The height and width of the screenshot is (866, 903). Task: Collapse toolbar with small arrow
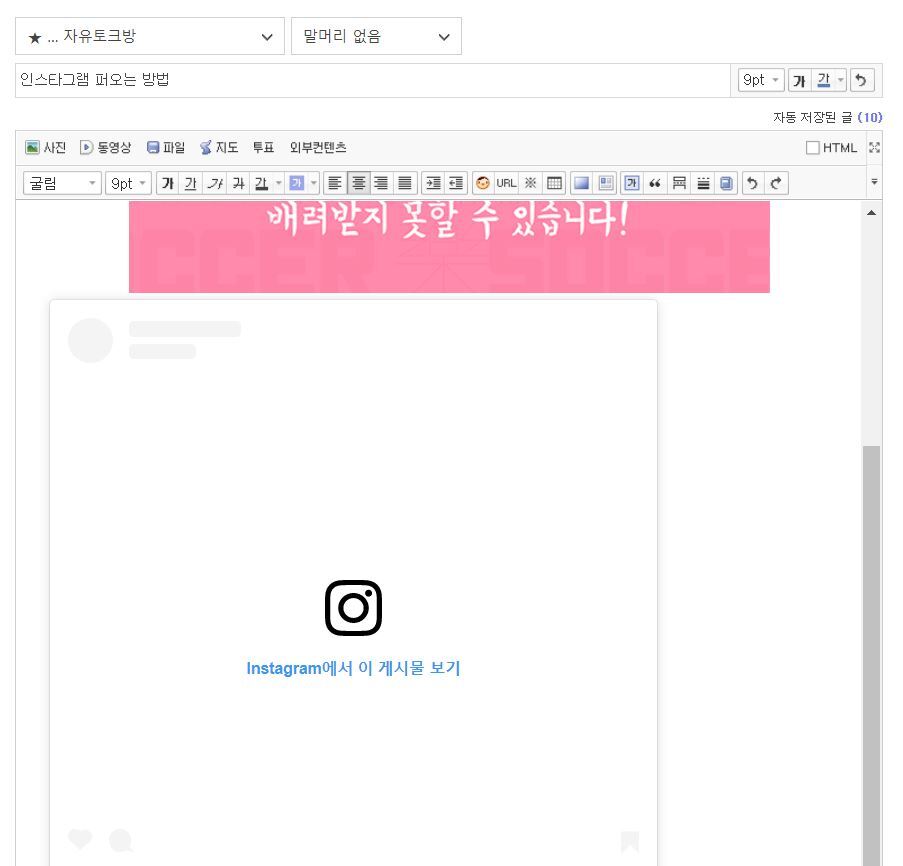pos(874,181)
